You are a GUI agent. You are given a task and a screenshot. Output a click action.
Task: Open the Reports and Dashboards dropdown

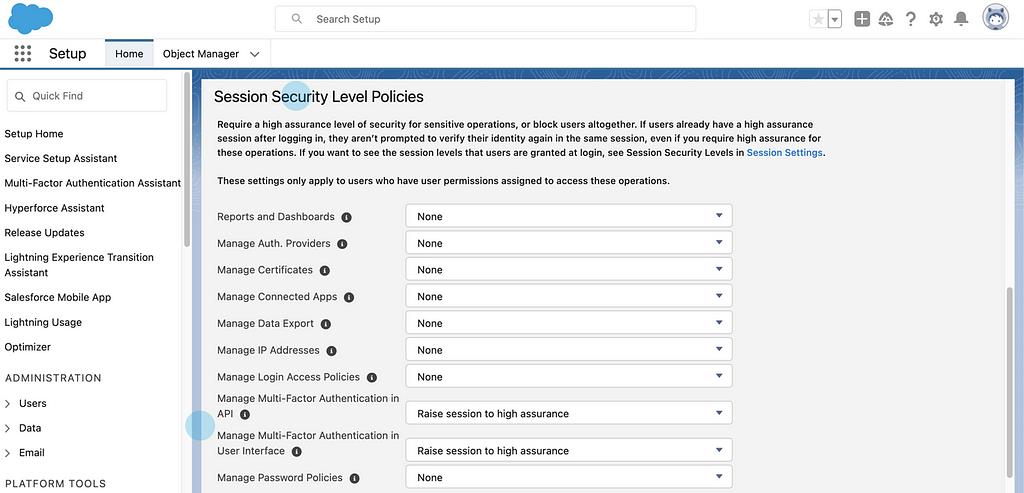tap(568, 216)
